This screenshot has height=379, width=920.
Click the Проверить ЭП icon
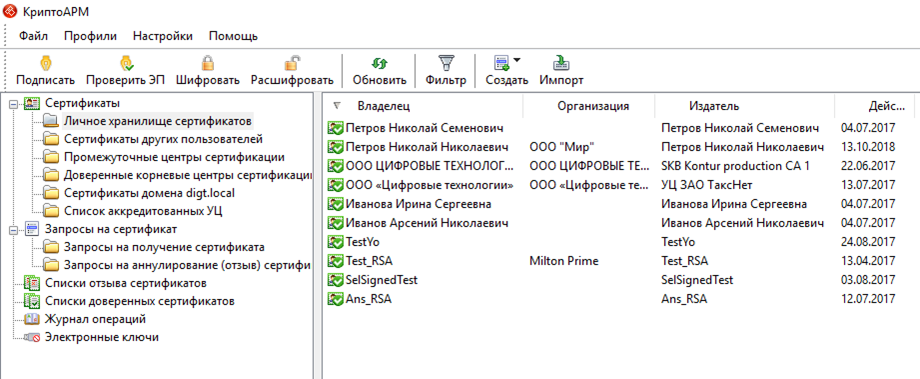click(x=126, y=63)
